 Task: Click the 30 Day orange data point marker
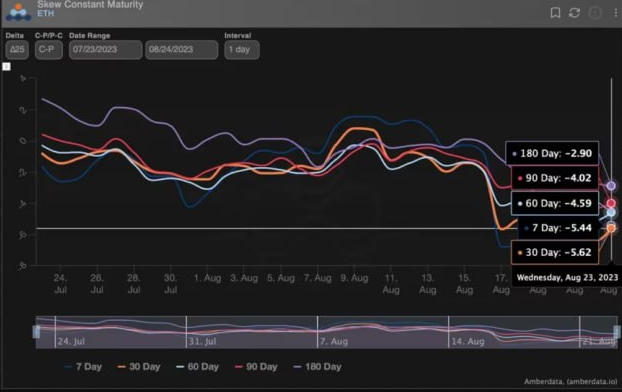point(611,228)
